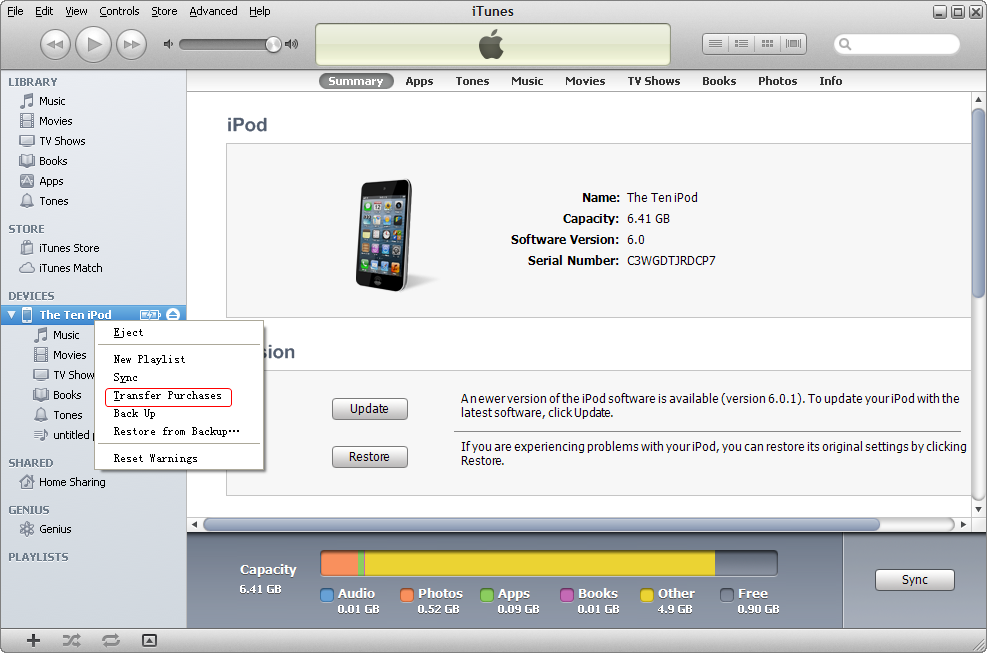
Task: Open Tones in the Library section
Action: click(93, 202)
